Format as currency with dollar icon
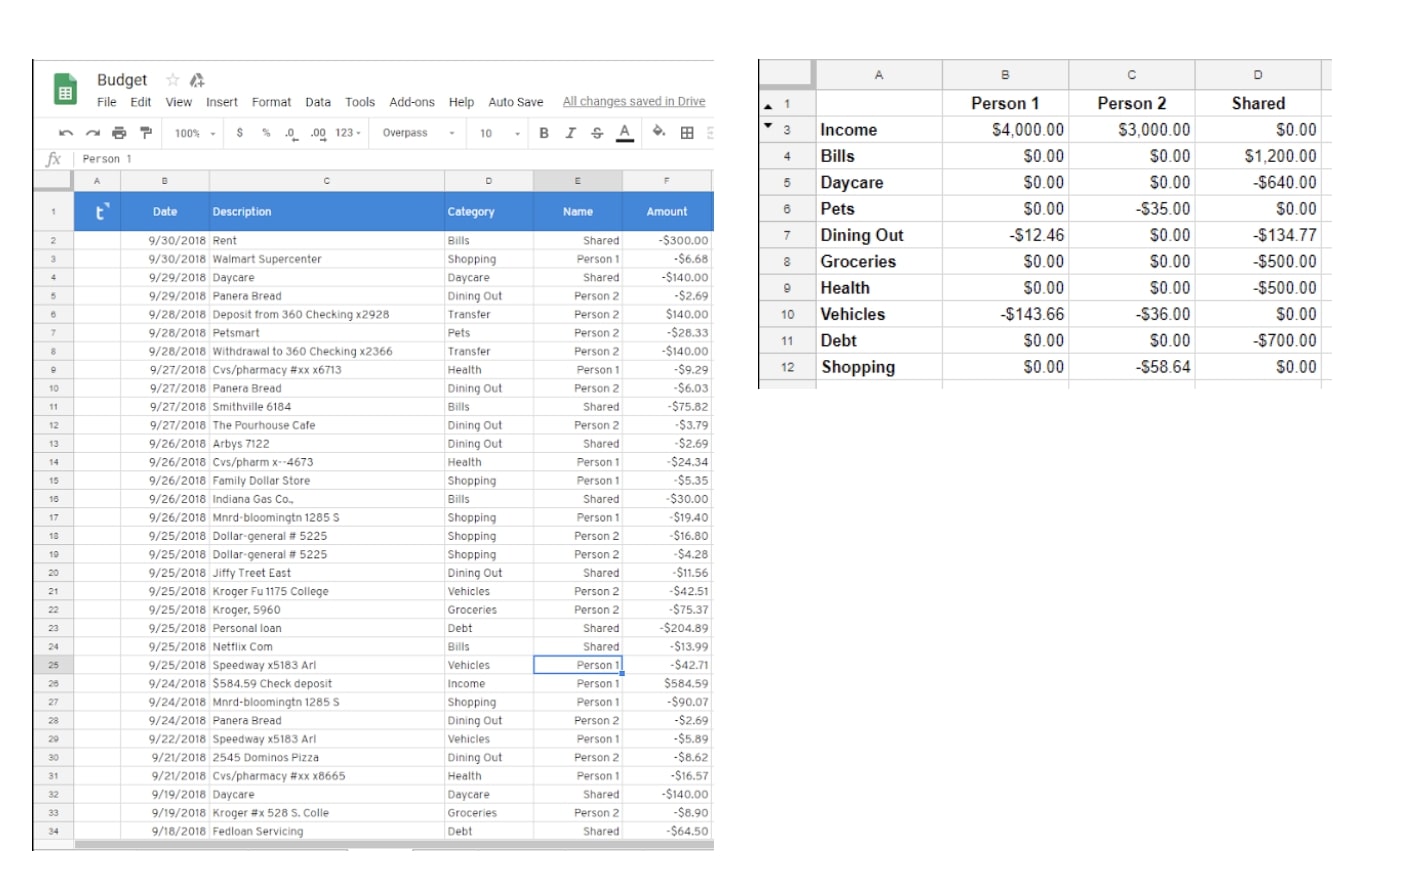The height and width of the screenshot is (896, 1402). click(x=240, y=133)
